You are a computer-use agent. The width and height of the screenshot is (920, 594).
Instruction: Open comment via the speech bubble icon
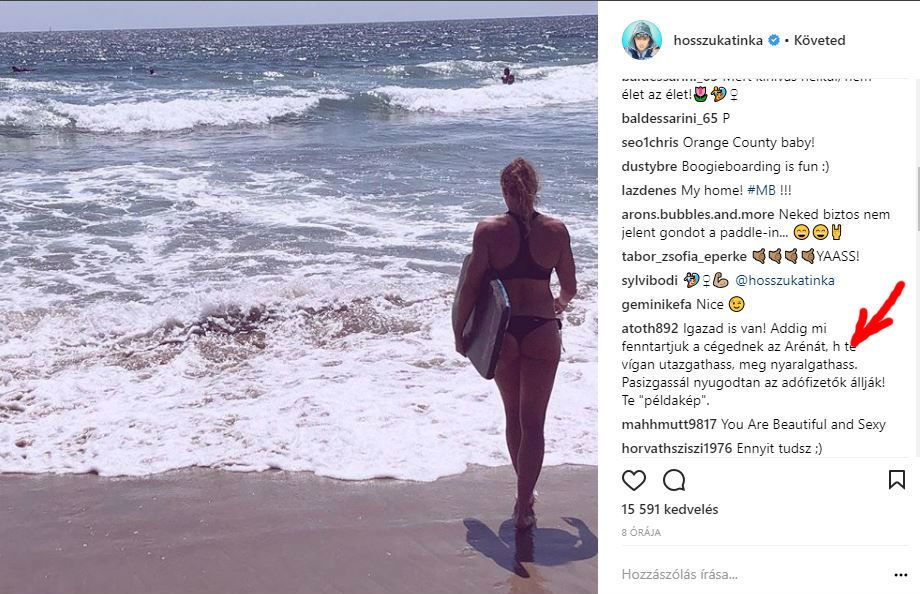click(674, 480)
